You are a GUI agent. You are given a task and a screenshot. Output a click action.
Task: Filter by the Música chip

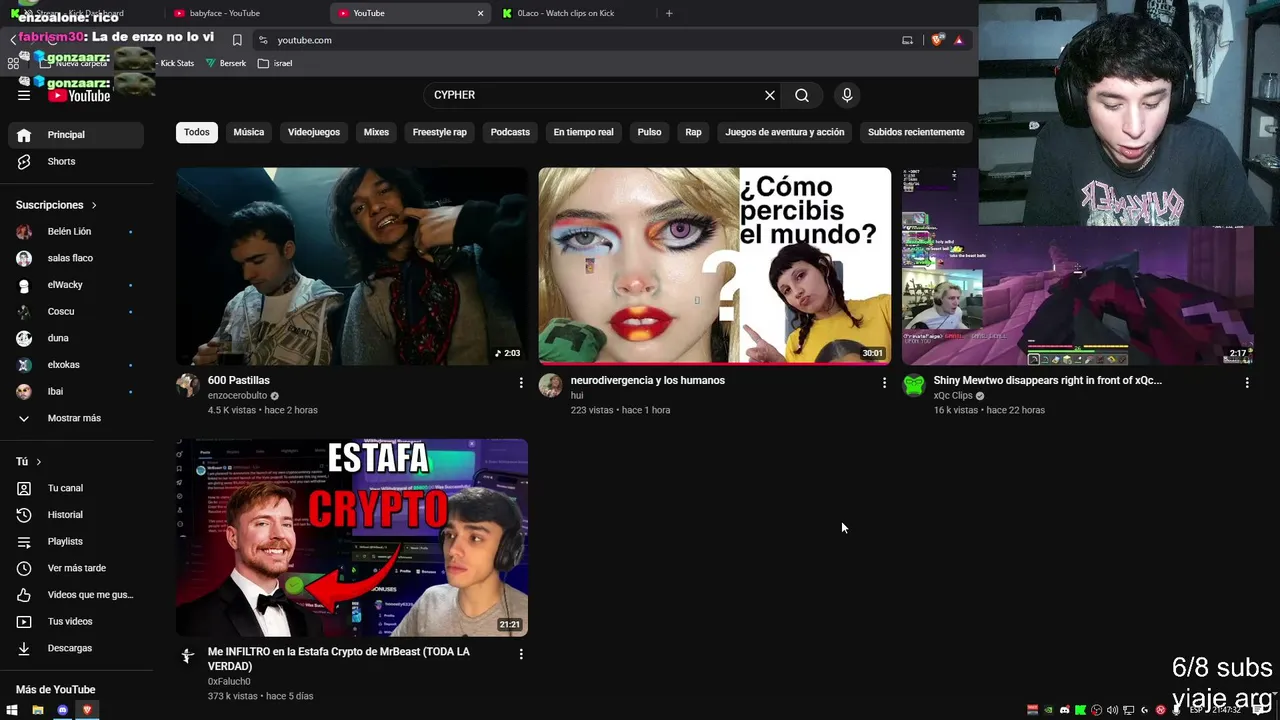click(x=249, y=132)
